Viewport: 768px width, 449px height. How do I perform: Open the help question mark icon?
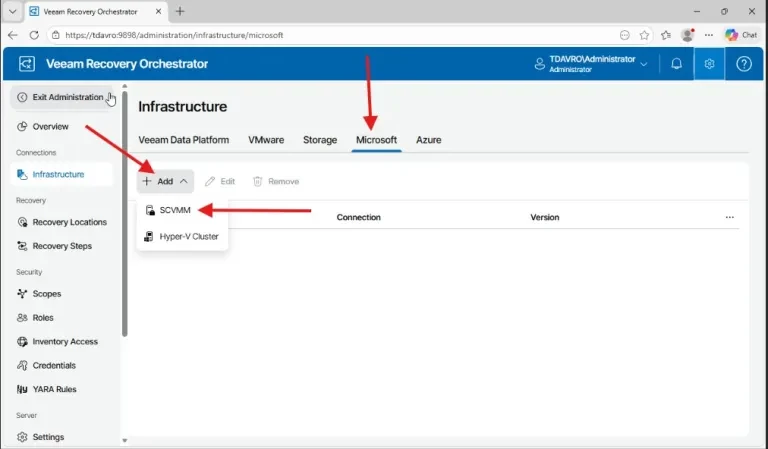pyautogui.click(x=744, y=64)
